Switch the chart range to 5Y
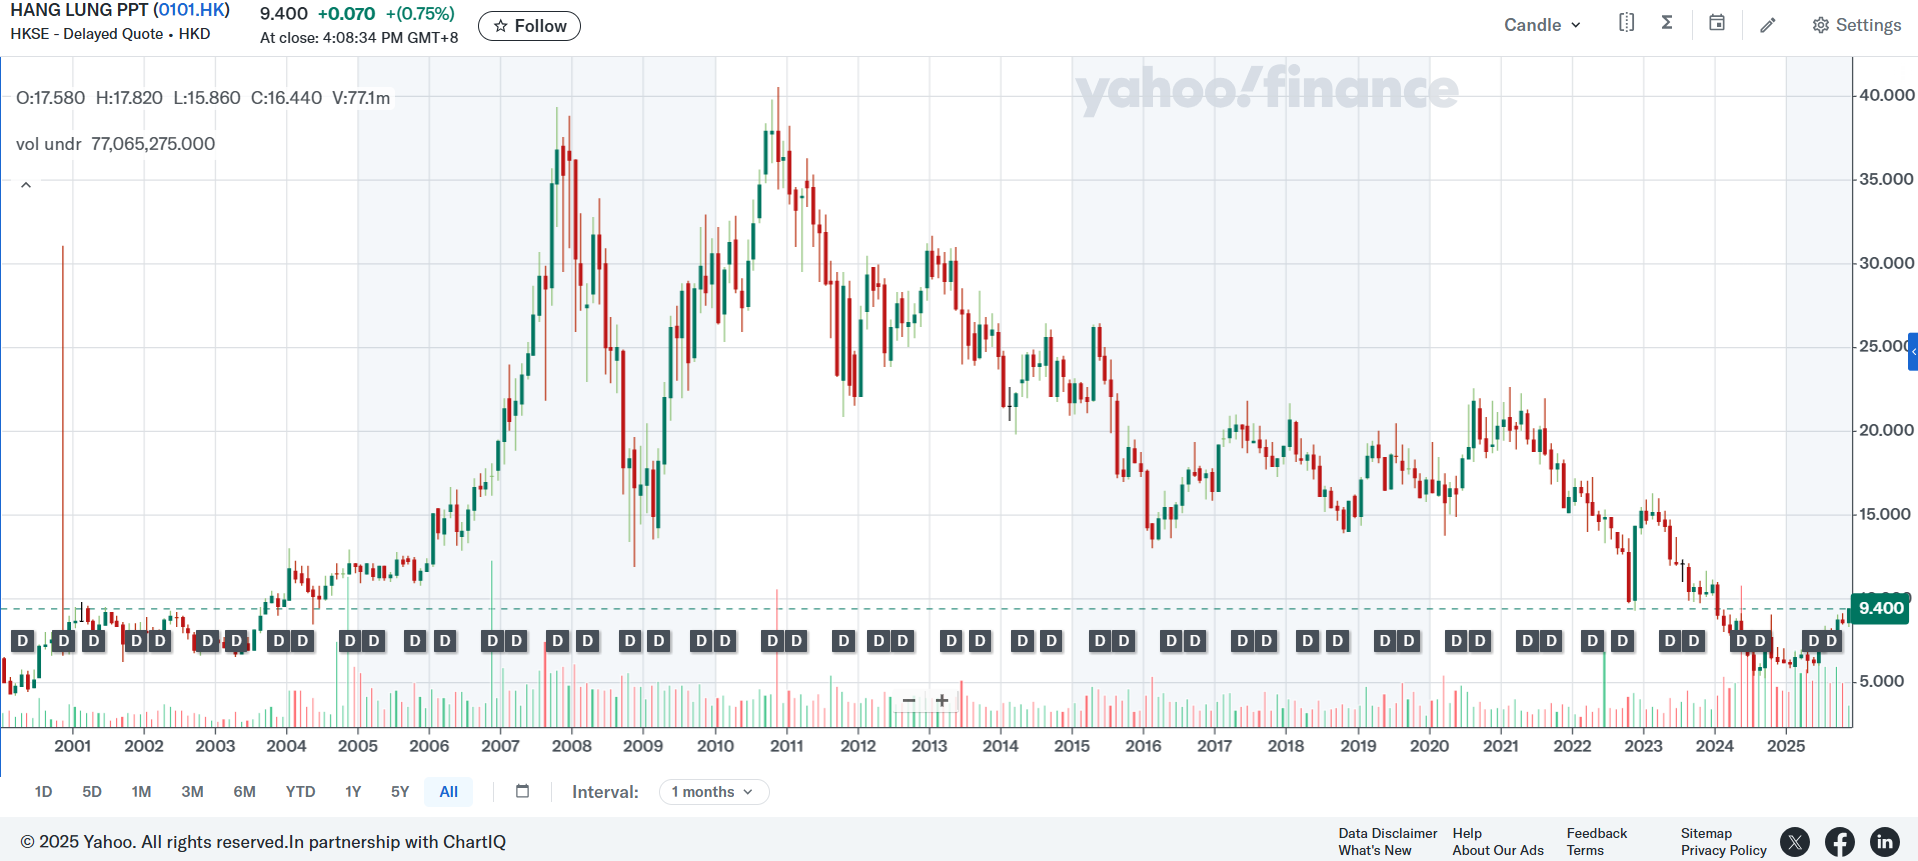1918x861 pixels. tap(399, 791)
